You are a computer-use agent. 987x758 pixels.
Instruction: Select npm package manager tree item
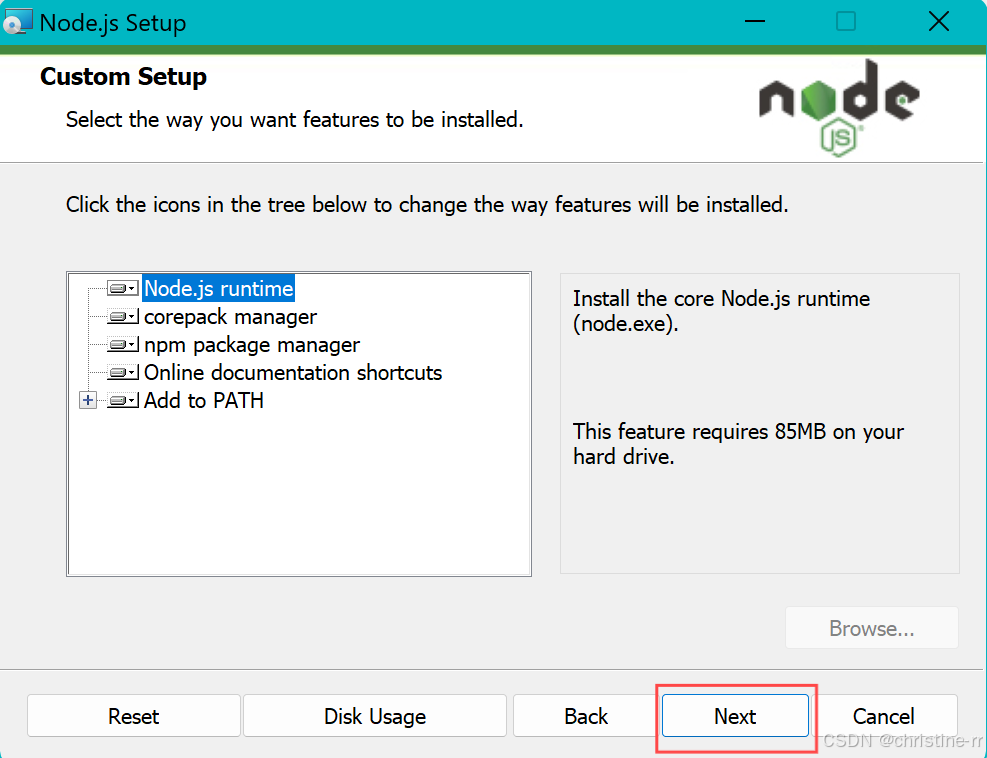(x=252, y=344)
